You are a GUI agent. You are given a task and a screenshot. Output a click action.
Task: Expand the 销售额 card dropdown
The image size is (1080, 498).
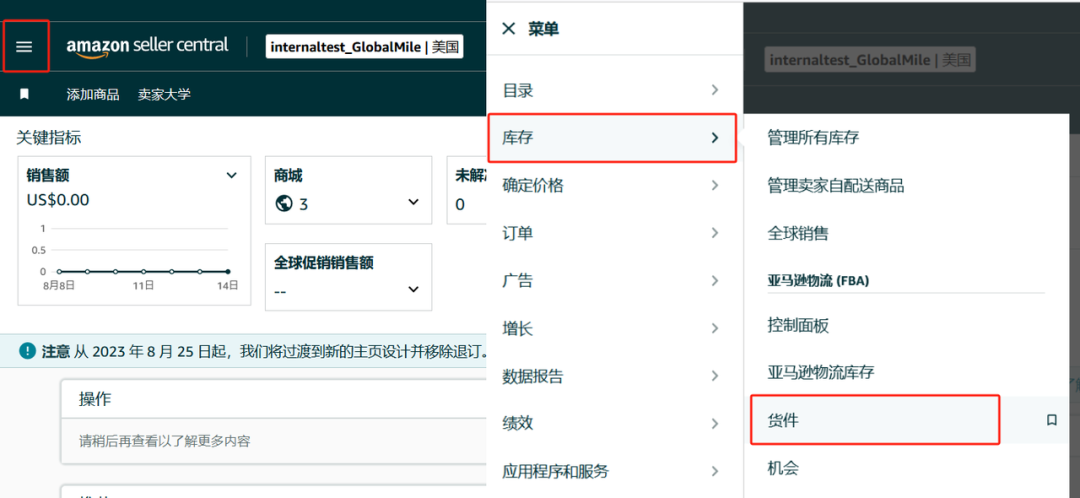[x=231, y=176]
